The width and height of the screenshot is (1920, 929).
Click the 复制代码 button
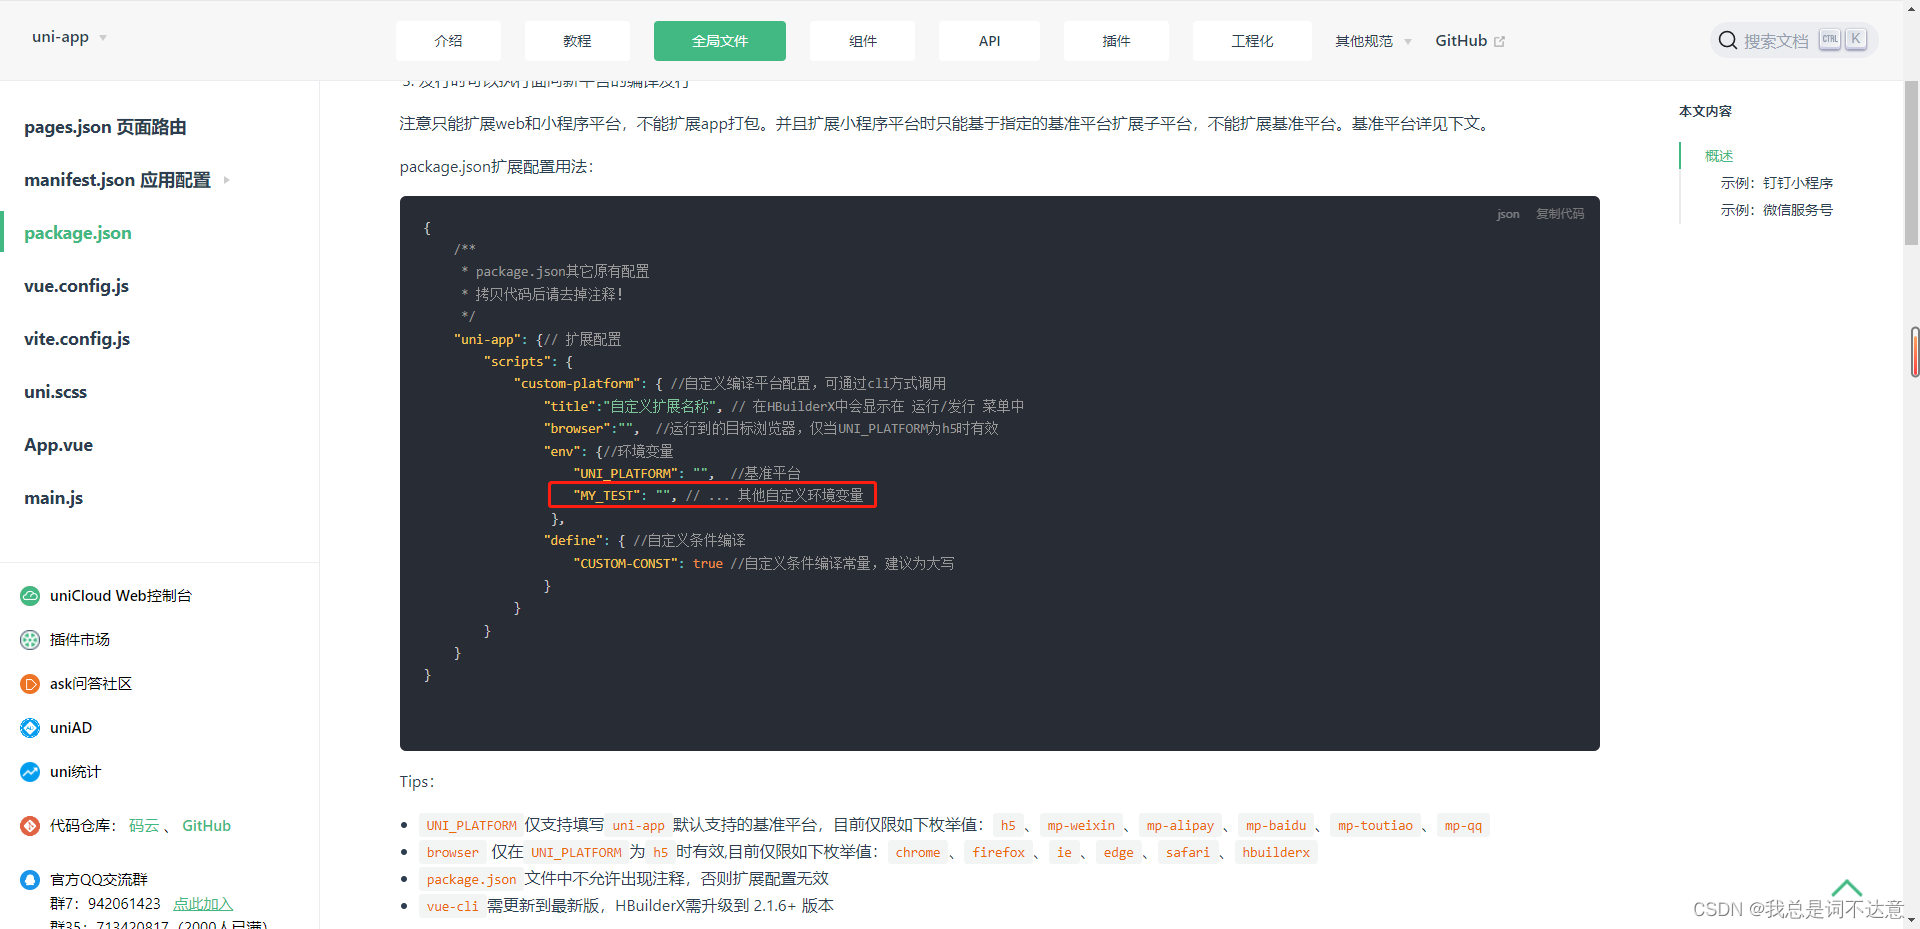point(1560,214)
